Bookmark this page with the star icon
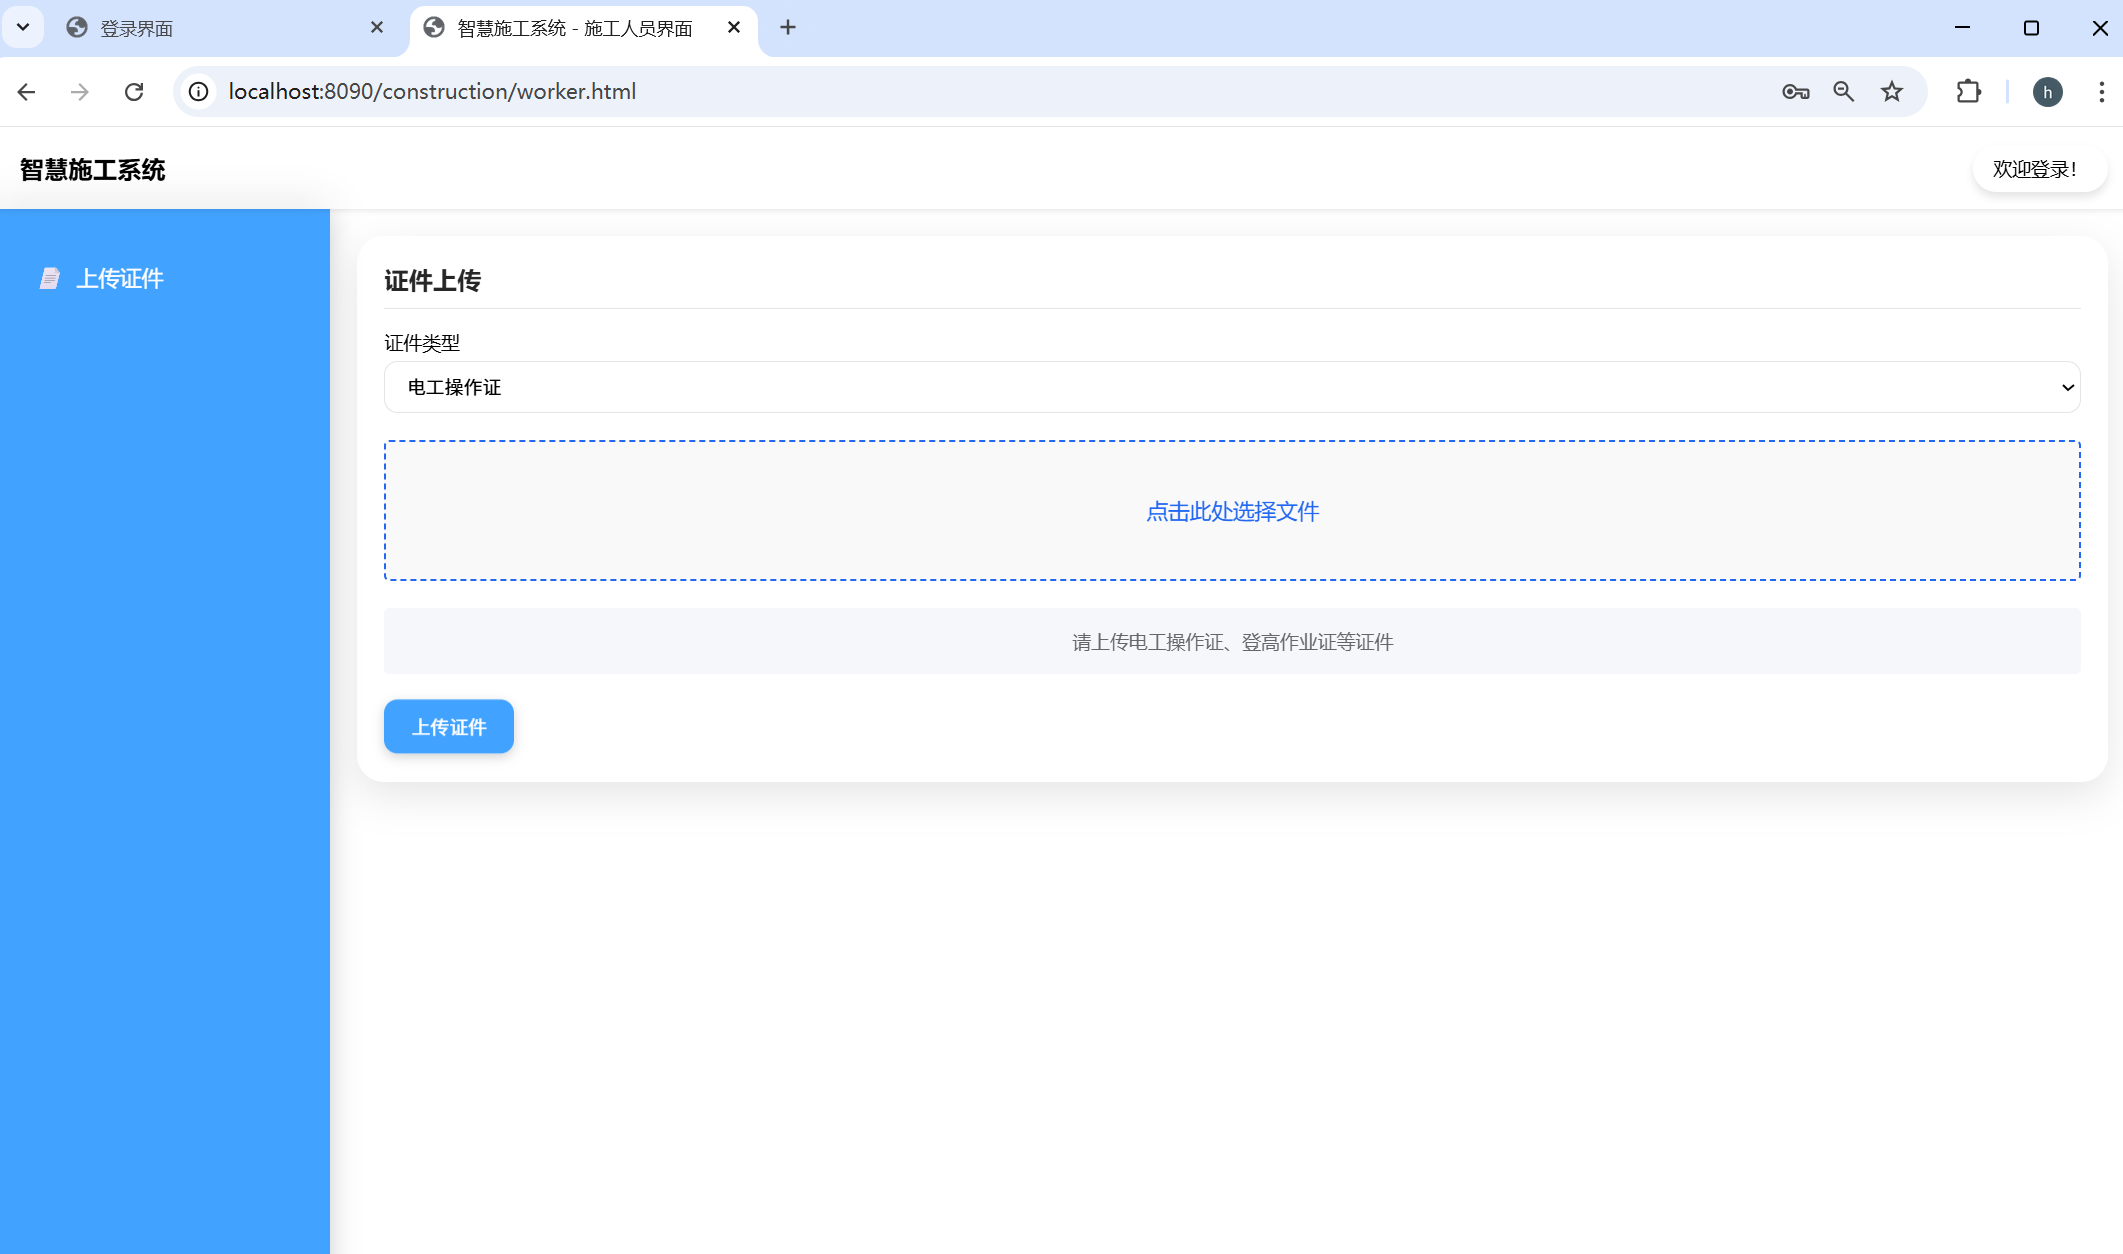Image resolution: width=2123 pixels, height=1254 pixels. [1891, 92]
